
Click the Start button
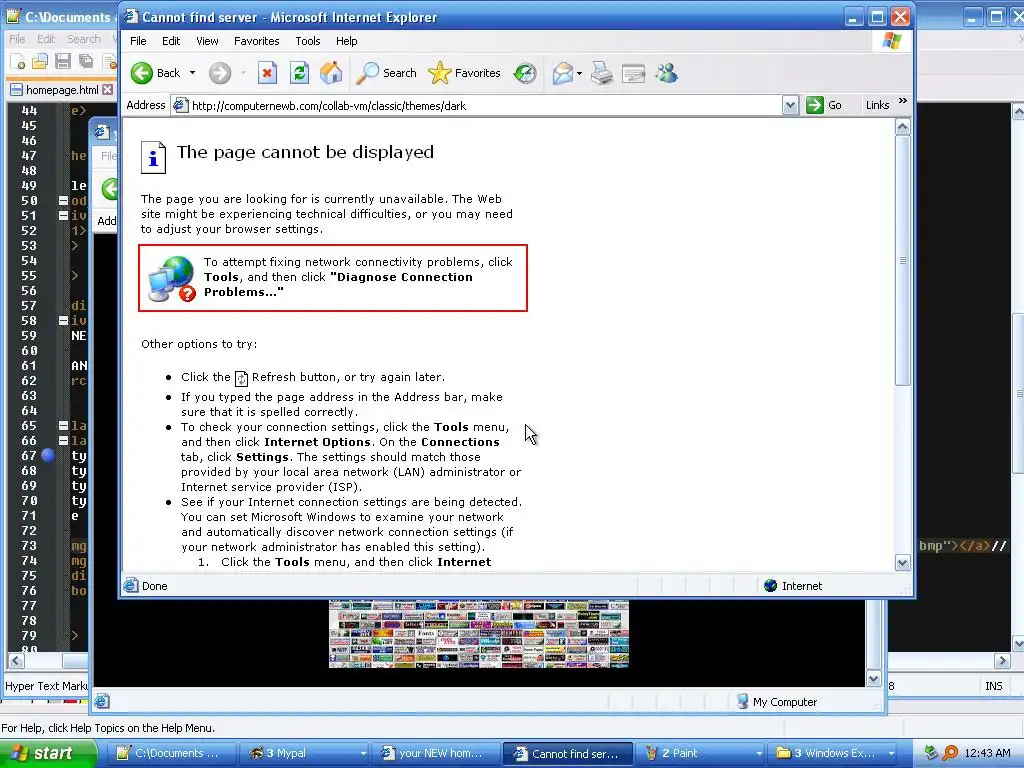point(47,754)
